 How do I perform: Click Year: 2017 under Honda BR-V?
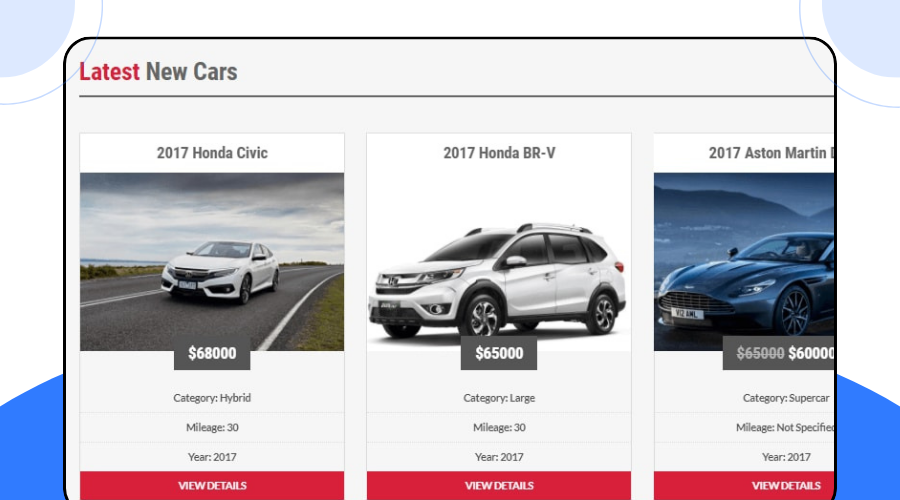pos(499,458)
